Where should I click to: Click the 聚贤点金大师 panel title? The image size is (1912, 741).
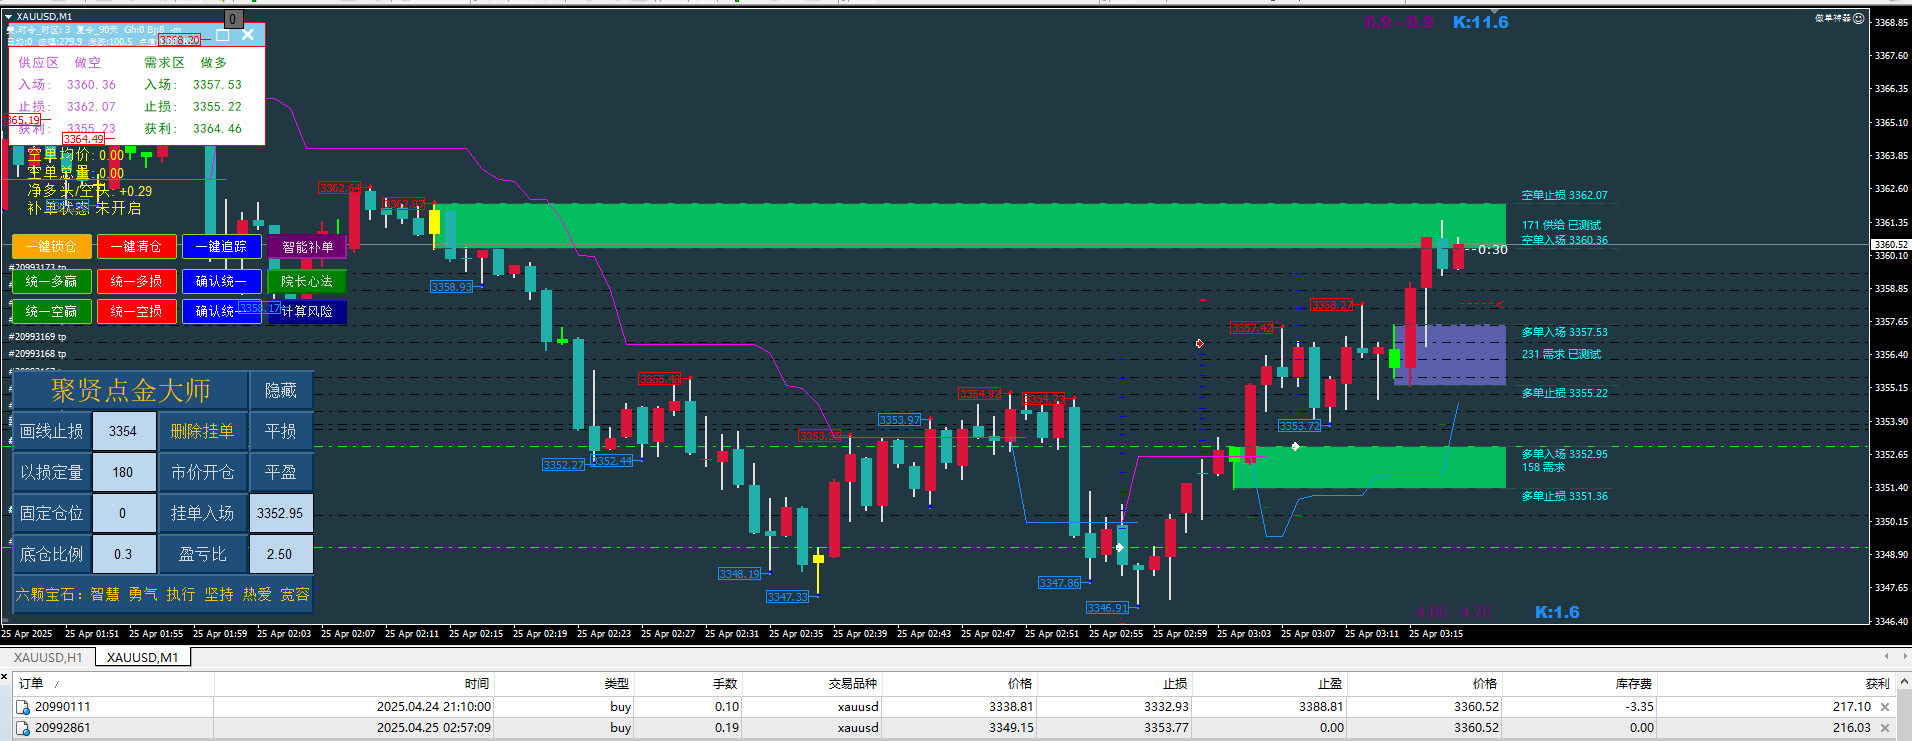coord(131,390)
